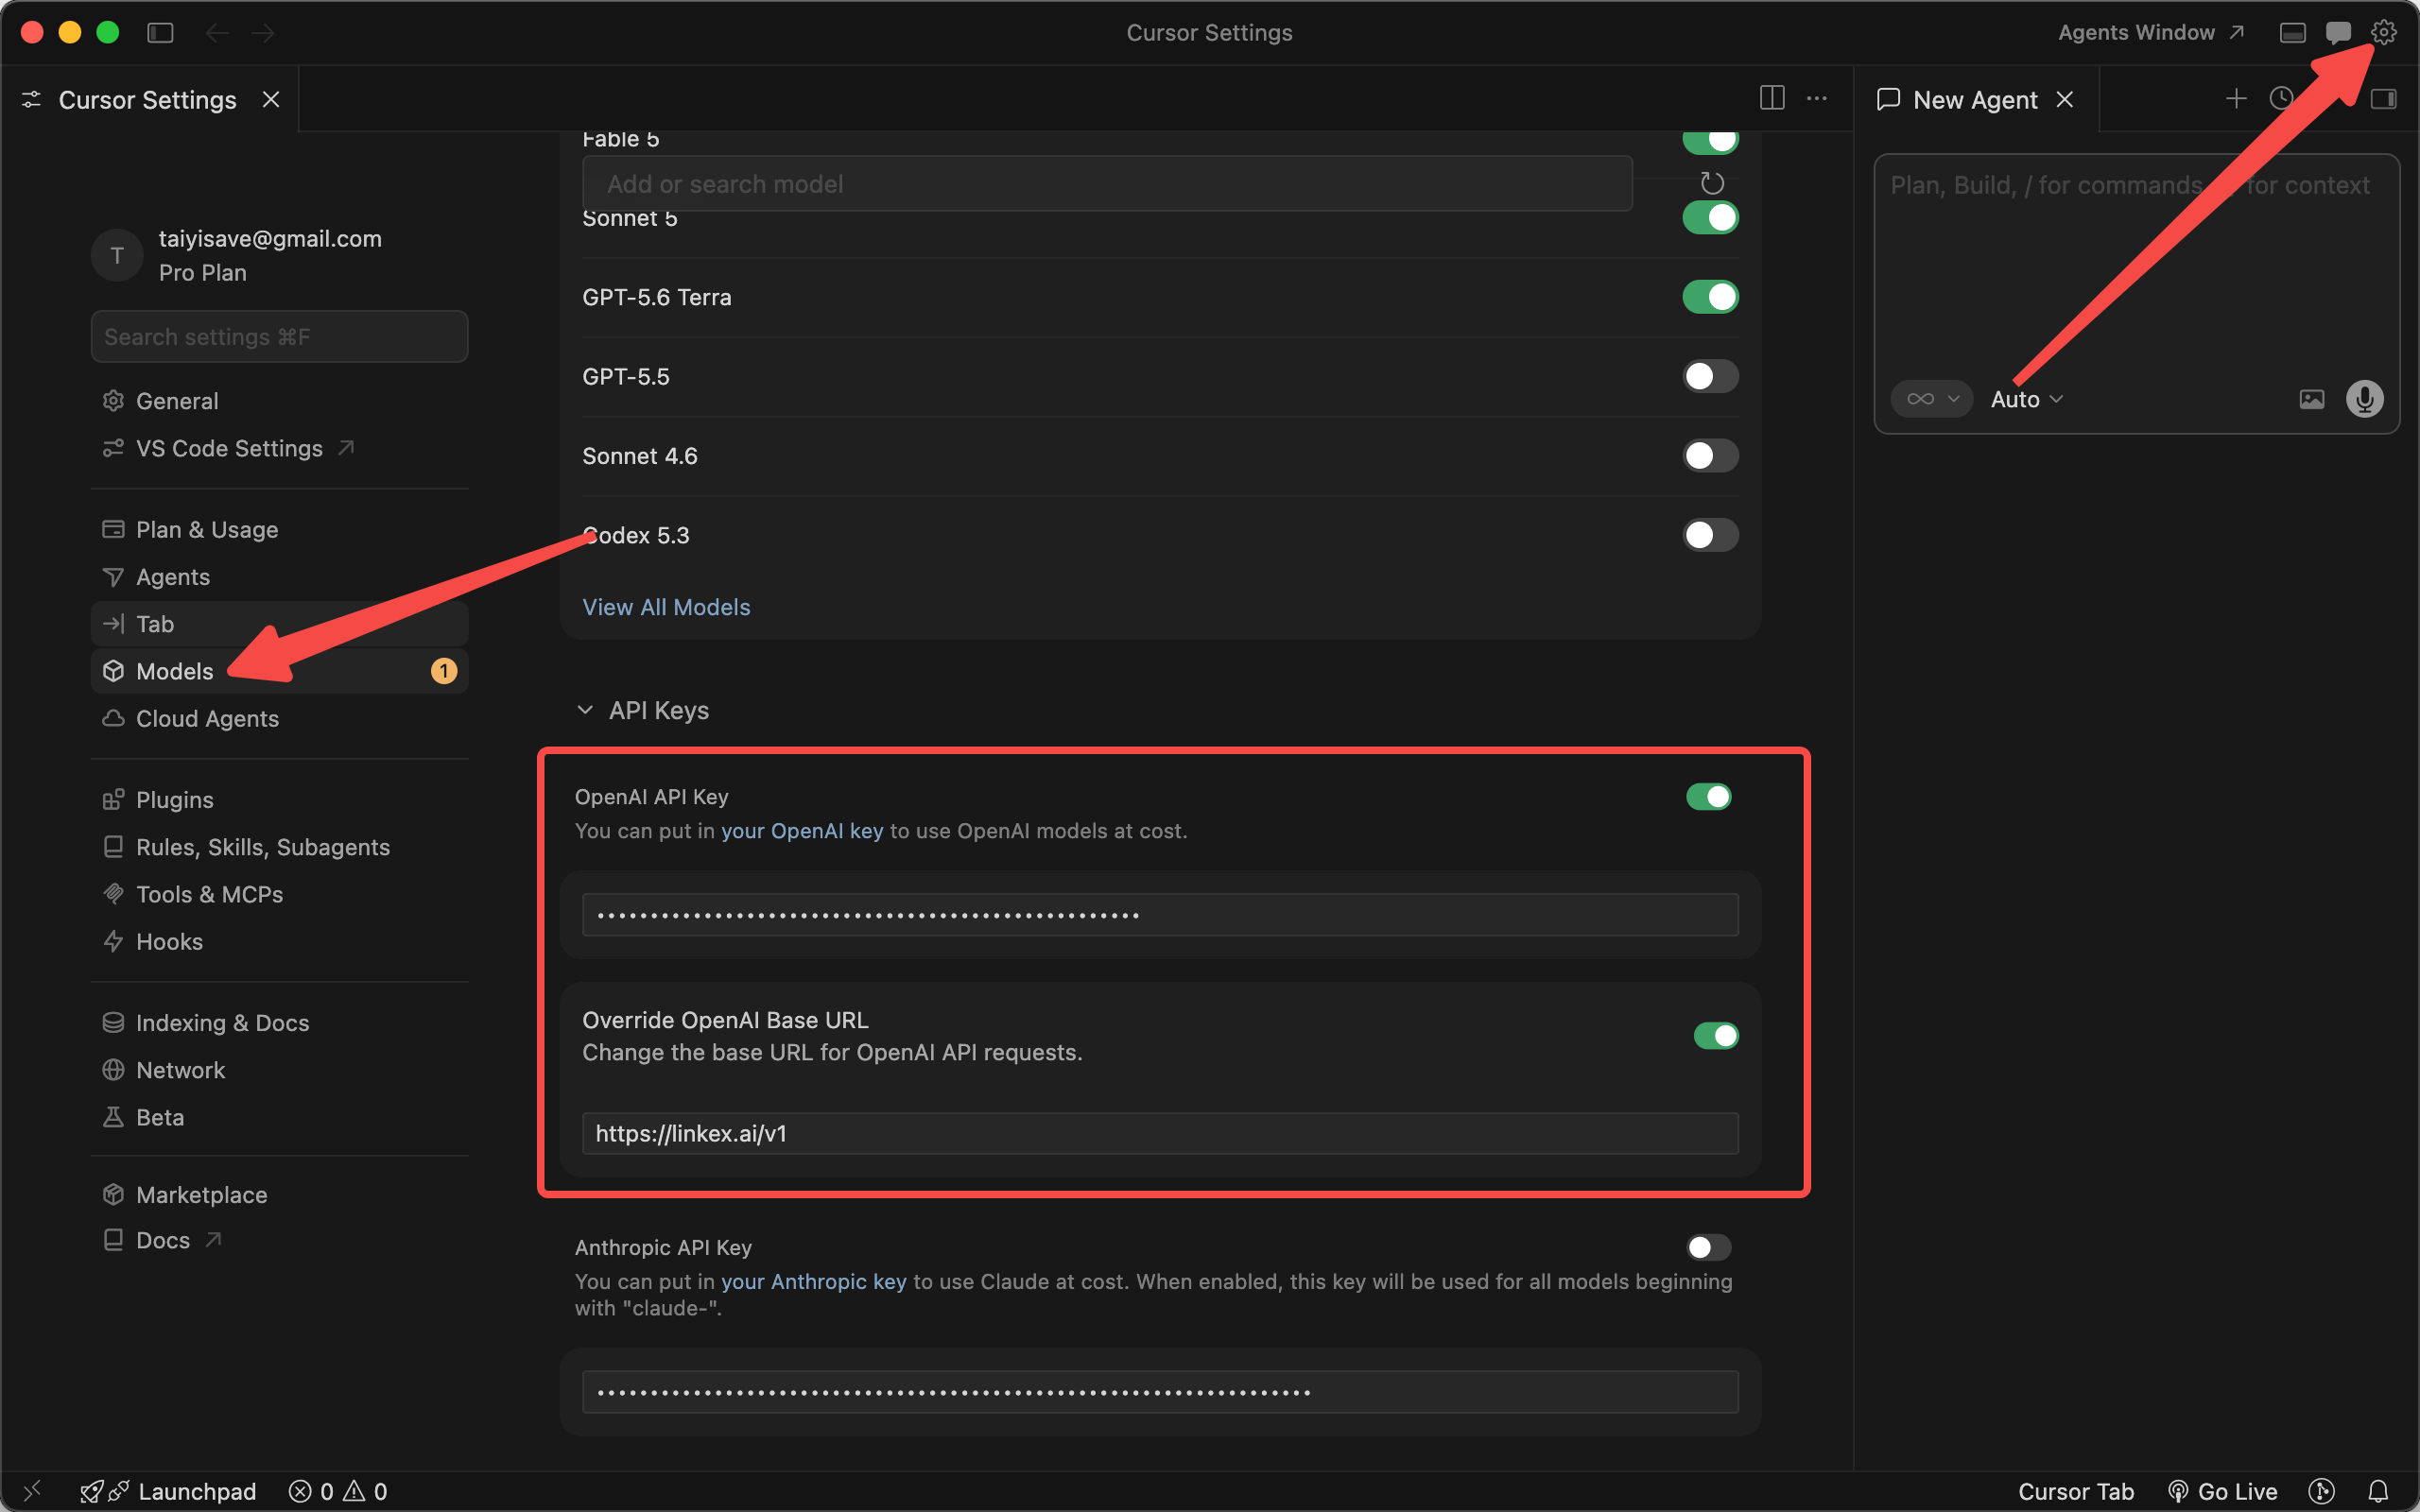The image size is (2420, 1512).
Task: Toggle the bottom panel layout icon
Action: 2292,32
